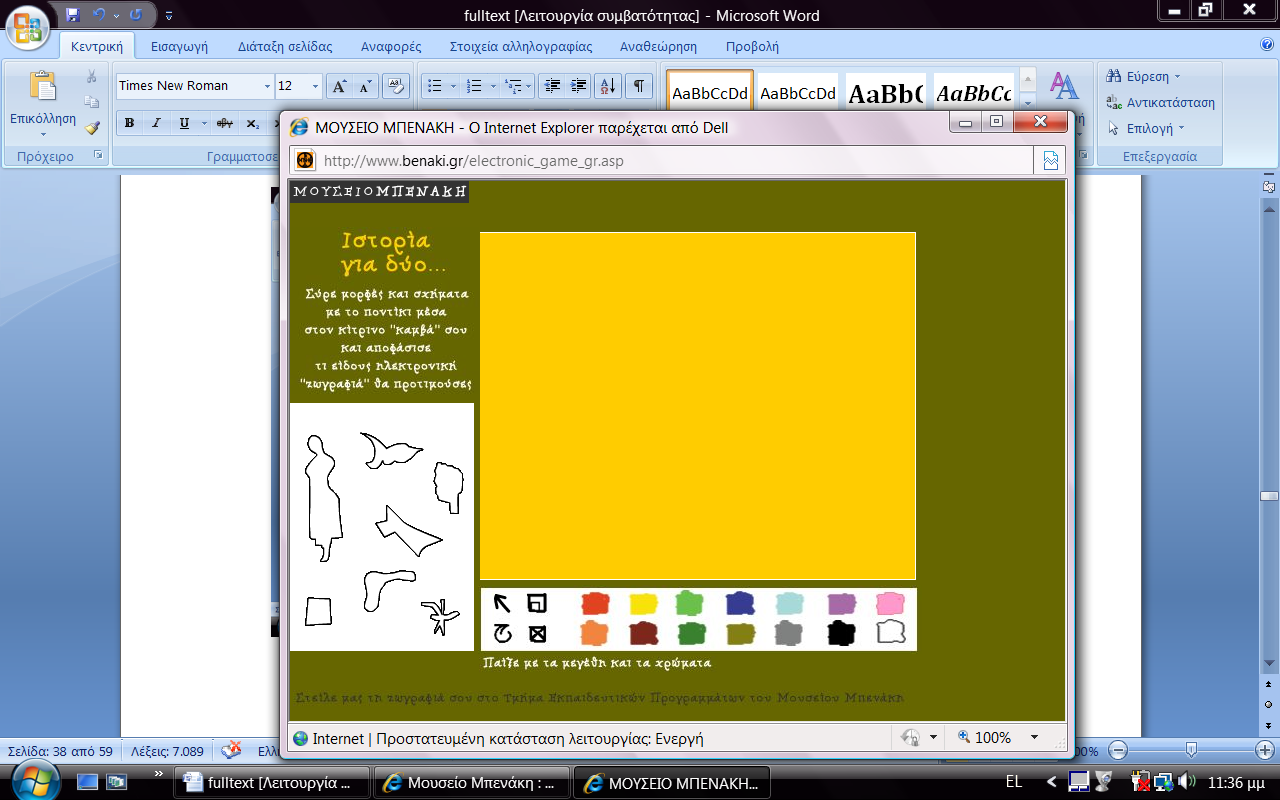The image size is (1280, 800).
Task: Open the Κεντρική ribbon tab
Action: [x=96, y=46]
